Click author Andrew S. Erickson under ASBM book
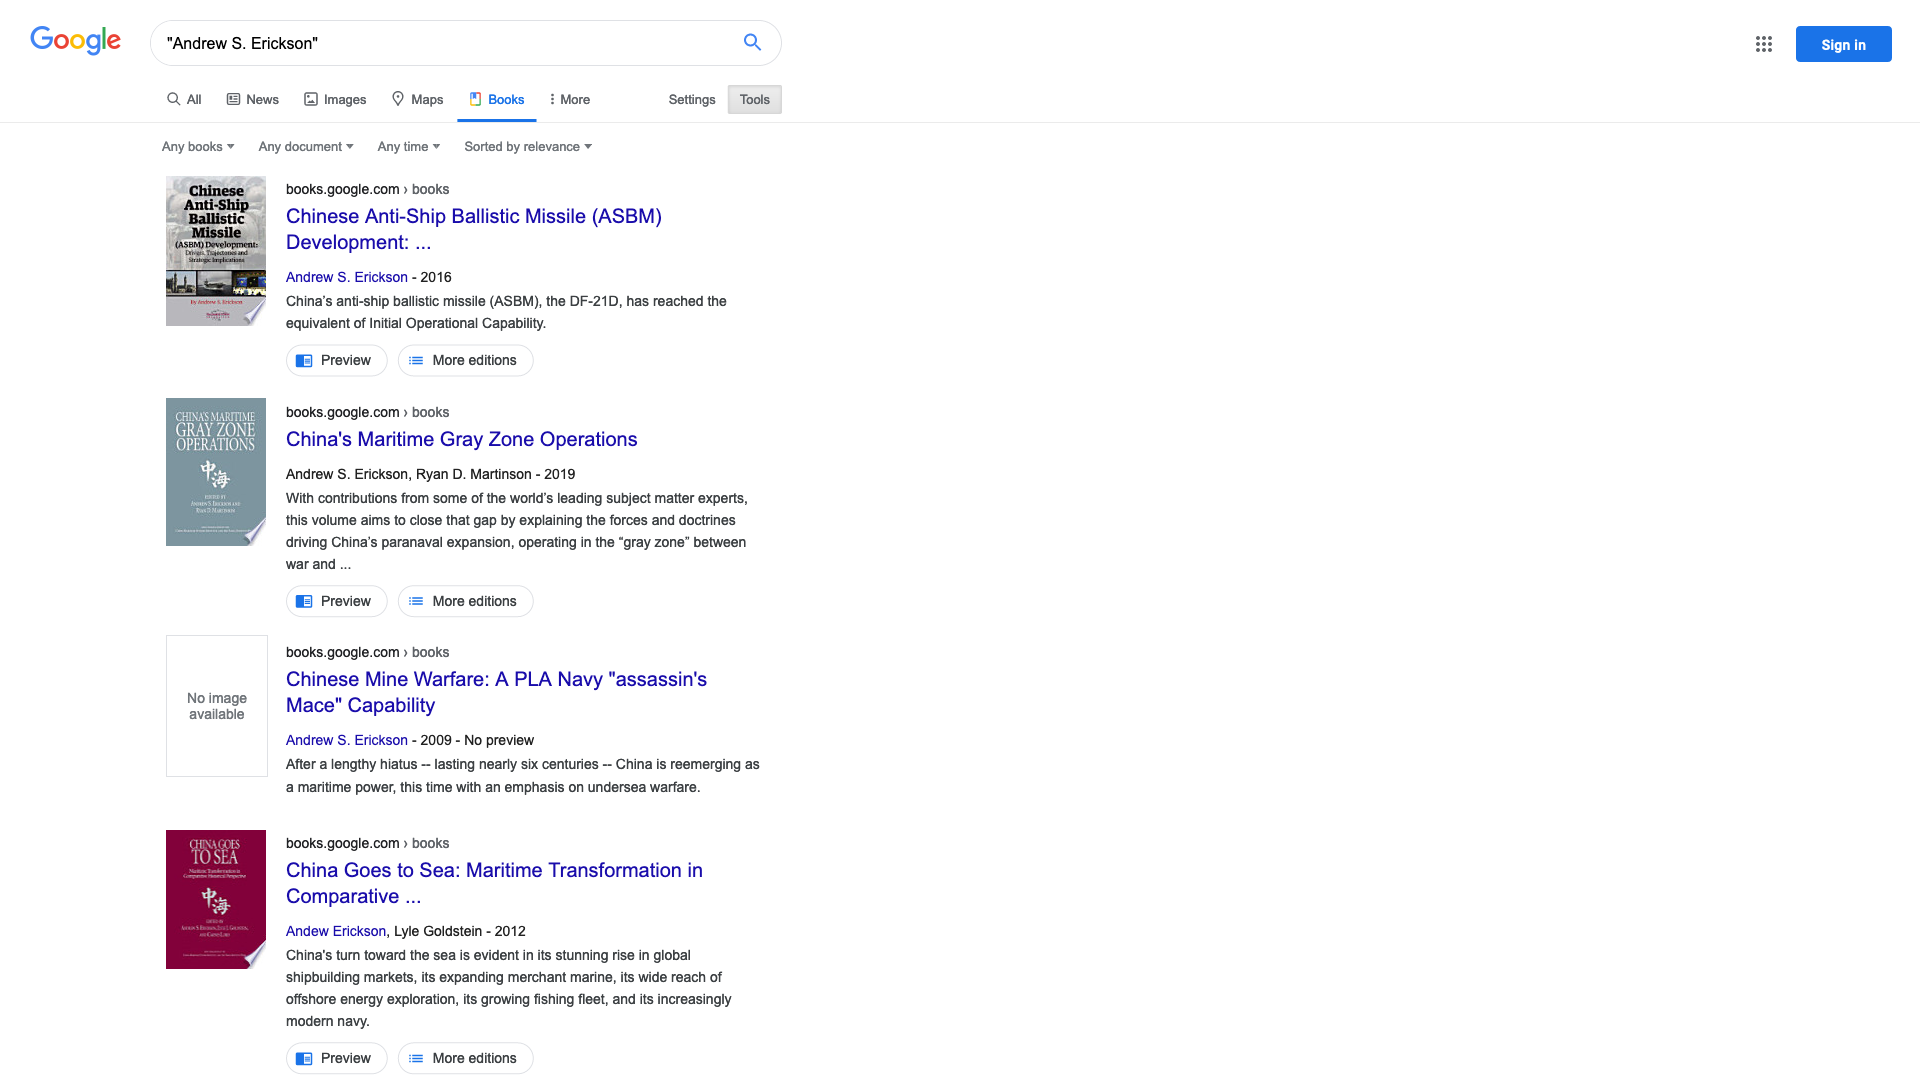The width and height of the screenshot is (1920, 1080). click(x=347, y=277)
